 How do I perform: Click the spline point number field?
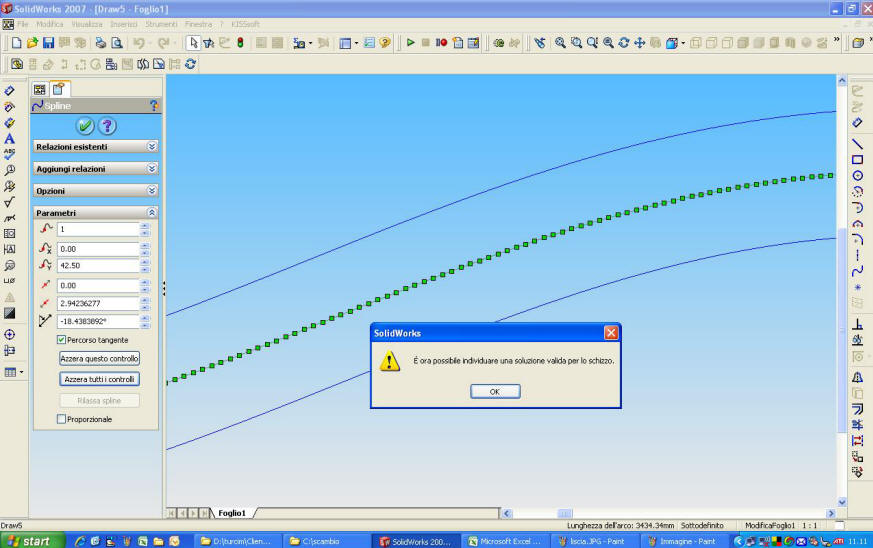(98, 229)
